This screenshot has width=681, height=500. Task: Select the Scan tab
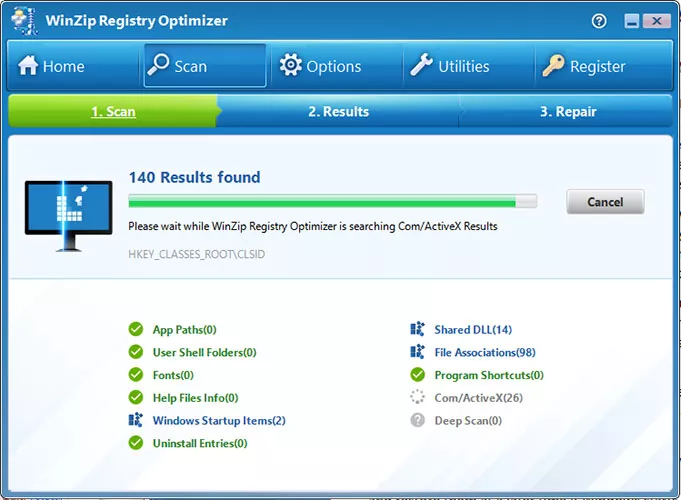[x=205, y=66]
